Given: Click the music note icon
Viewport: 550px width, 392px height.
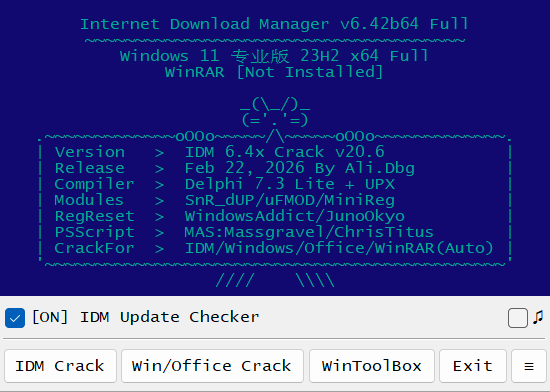Looking at the screenshot, I should (x=538, y=318).
